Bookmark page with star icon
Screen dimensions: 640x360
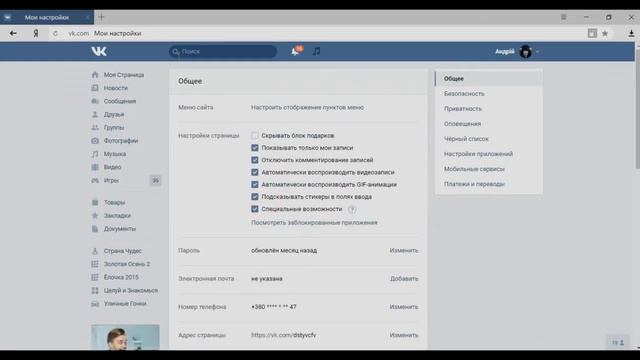(x=605, y=33)
